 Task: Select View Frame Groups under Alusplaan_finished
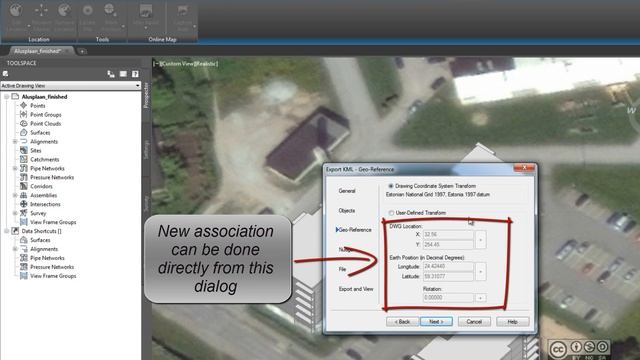click(x=53, y=222)
